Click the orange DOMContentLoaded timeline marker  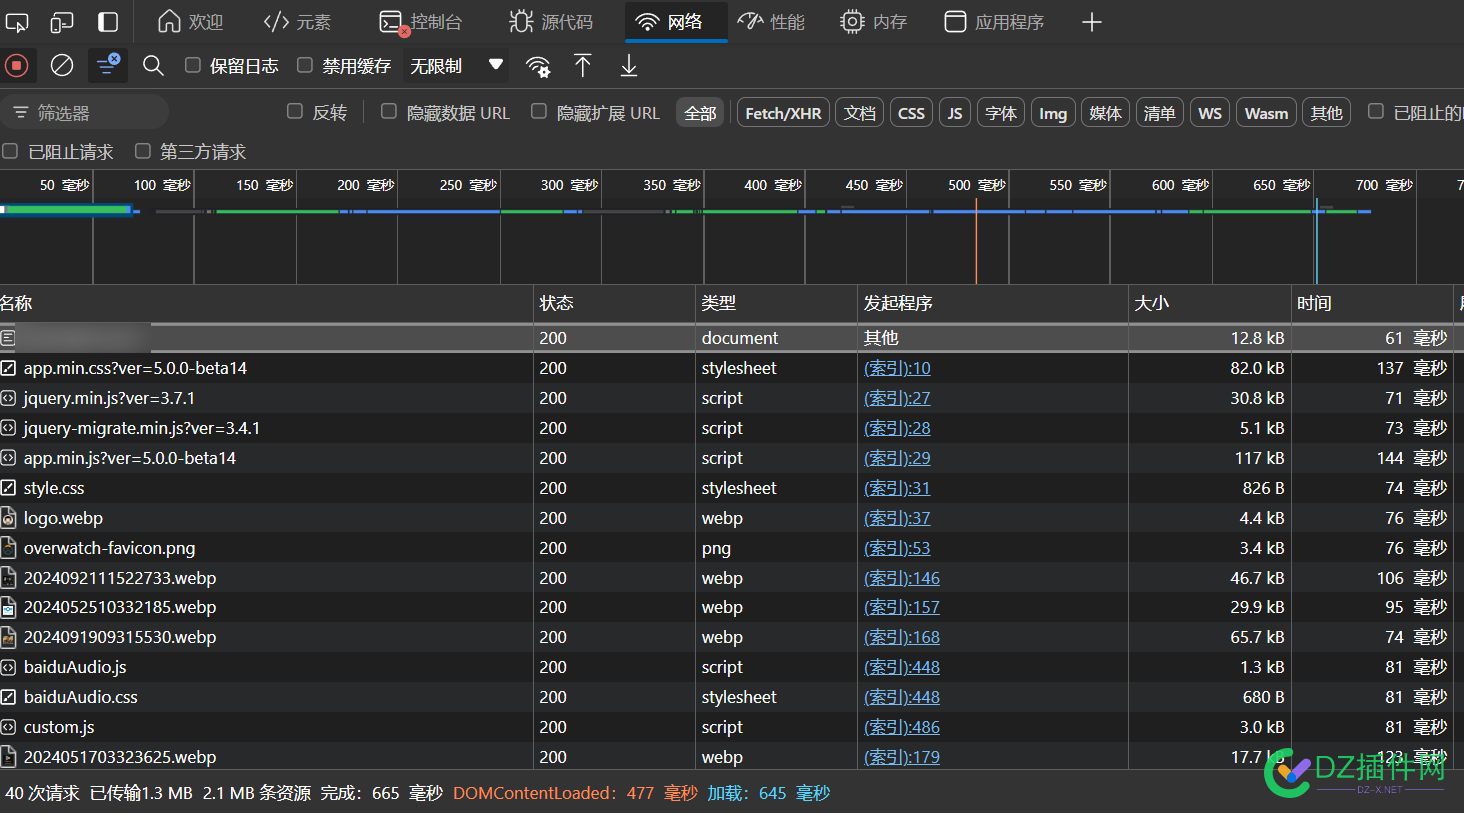tap(976, 241)
